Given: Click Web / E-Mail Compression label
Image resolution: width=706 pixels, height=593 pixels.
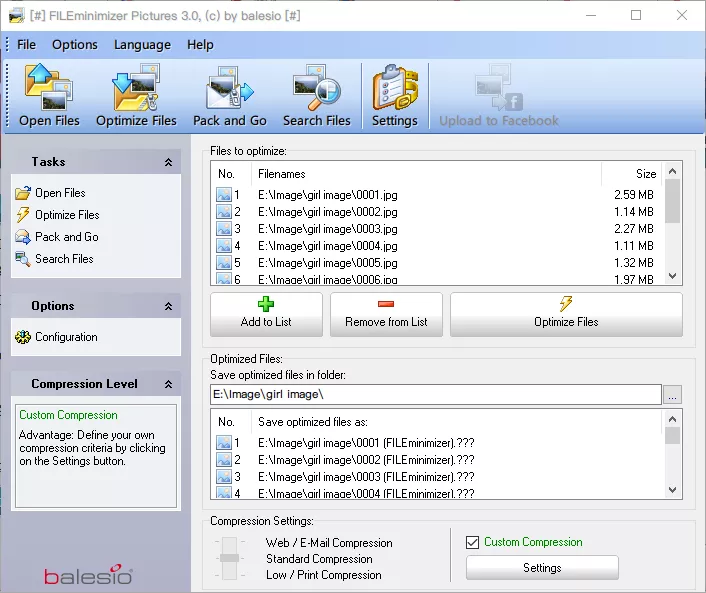Looking at the screenshot, I should [329, 543].
